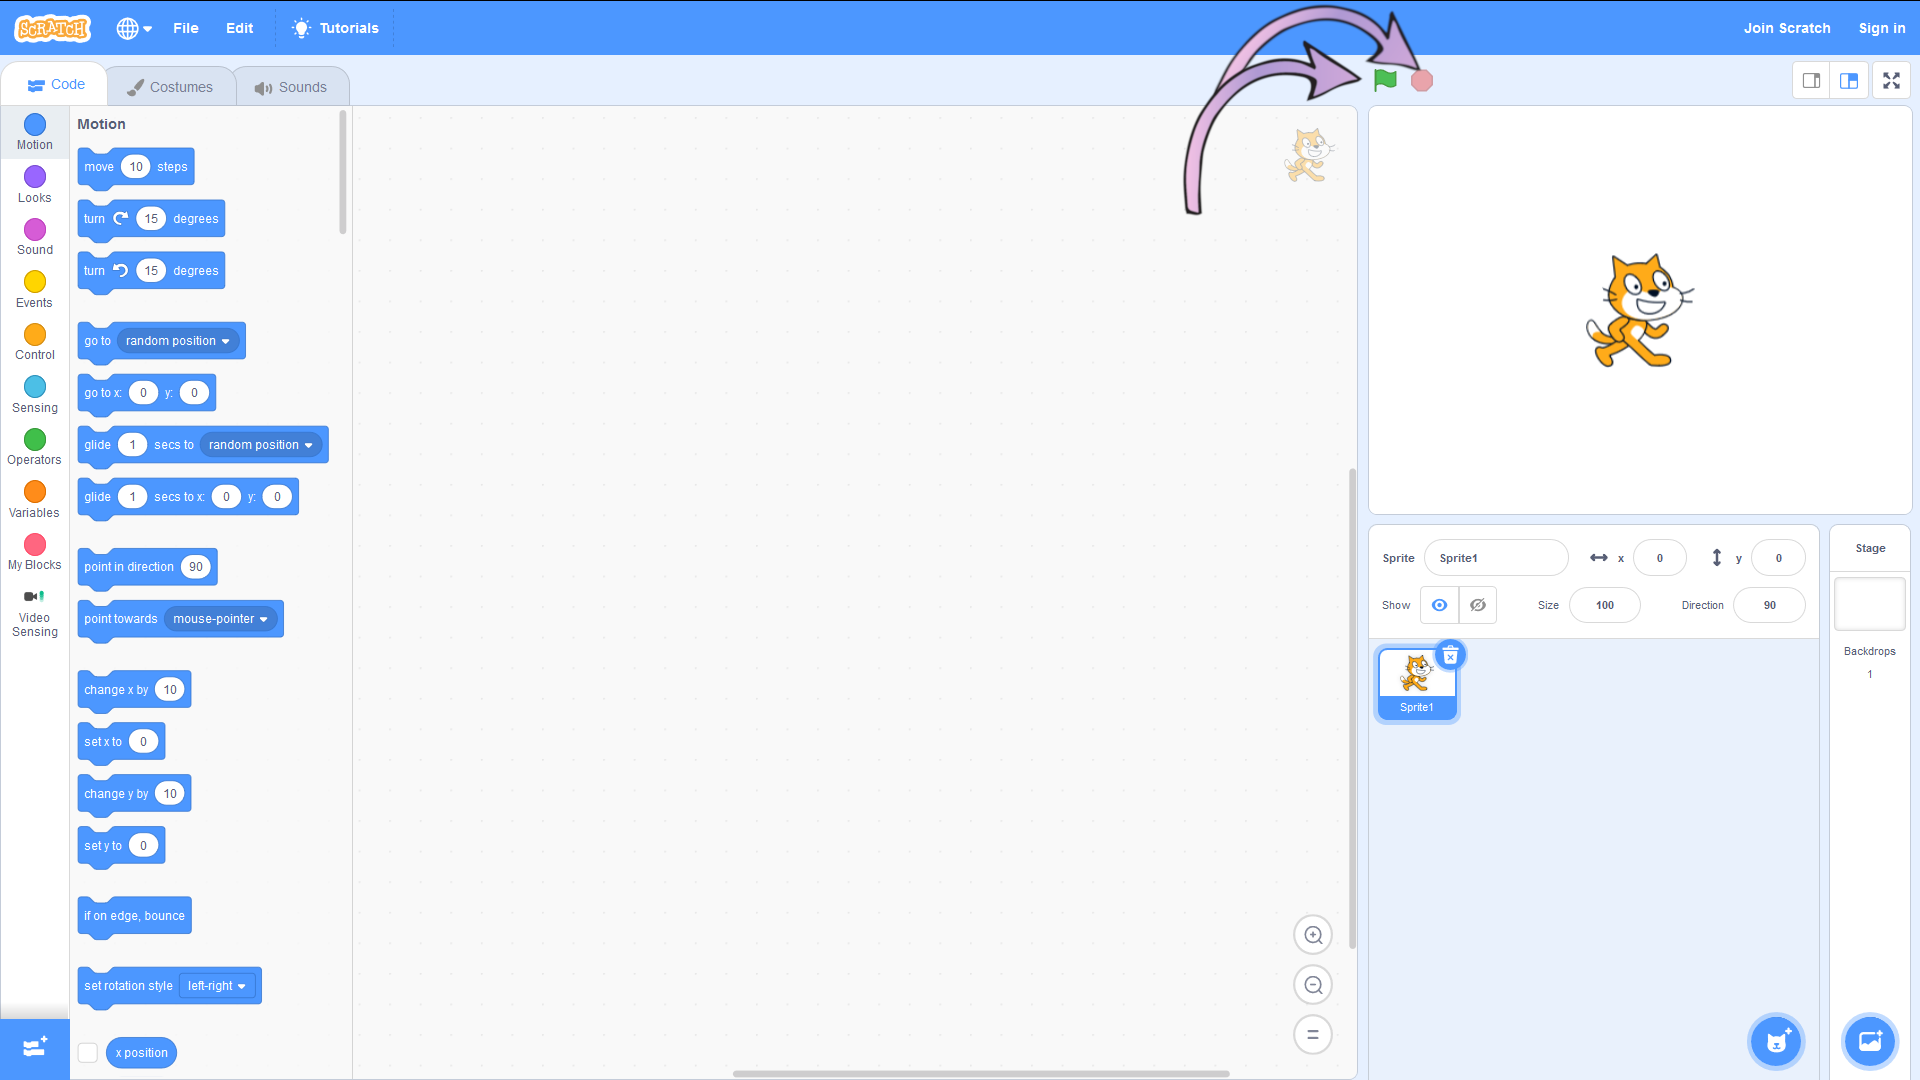This screenshot has width=1920, height=1080.
Task: Delete Sprite1 using trash icon
Action: [x=1450, y=656]
